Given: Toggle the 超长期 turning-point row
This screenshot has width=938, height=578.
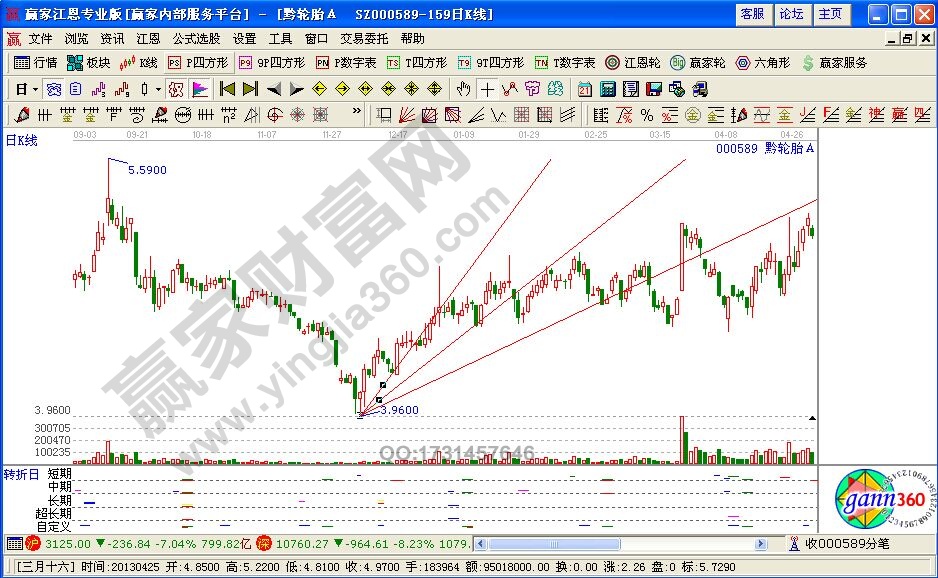Looking at the screenshot, I should 53,513.
